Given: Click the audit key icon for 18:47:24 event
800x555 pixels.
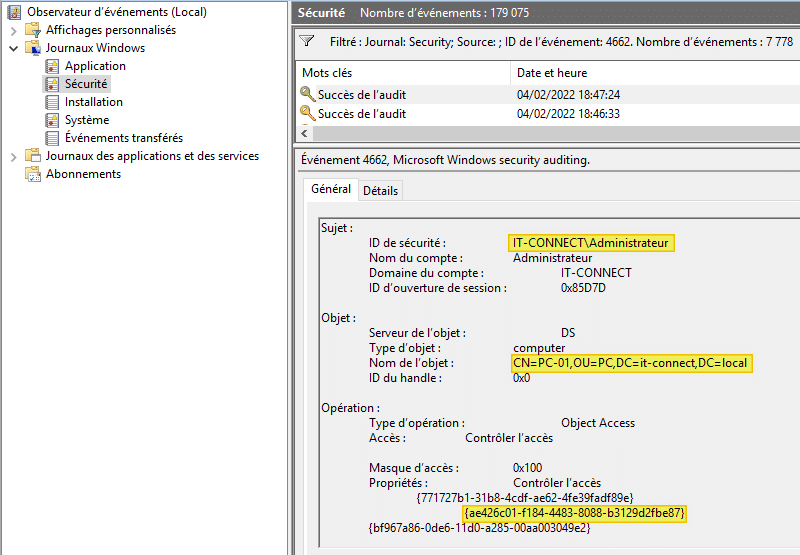Looking at the screenshot, I should 307,94.
